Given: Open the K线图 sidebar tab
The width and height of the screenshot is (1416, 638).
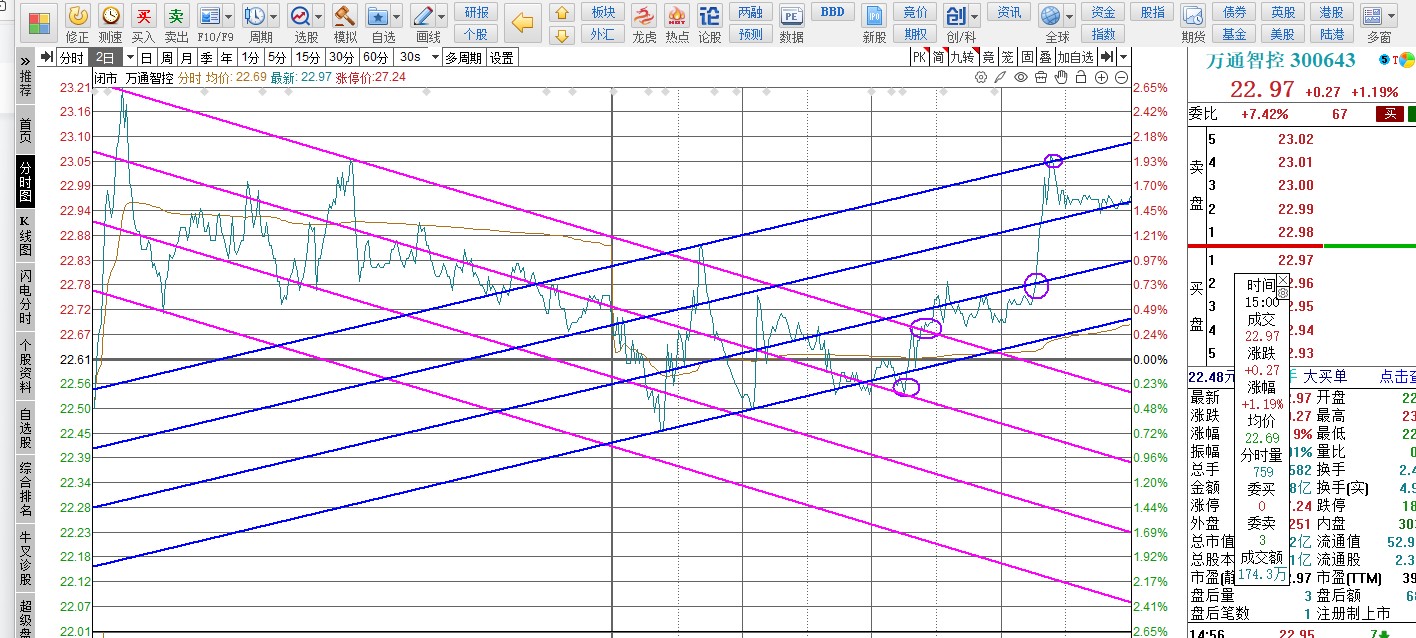Looking at the screenshot, I should pos(26,235).
